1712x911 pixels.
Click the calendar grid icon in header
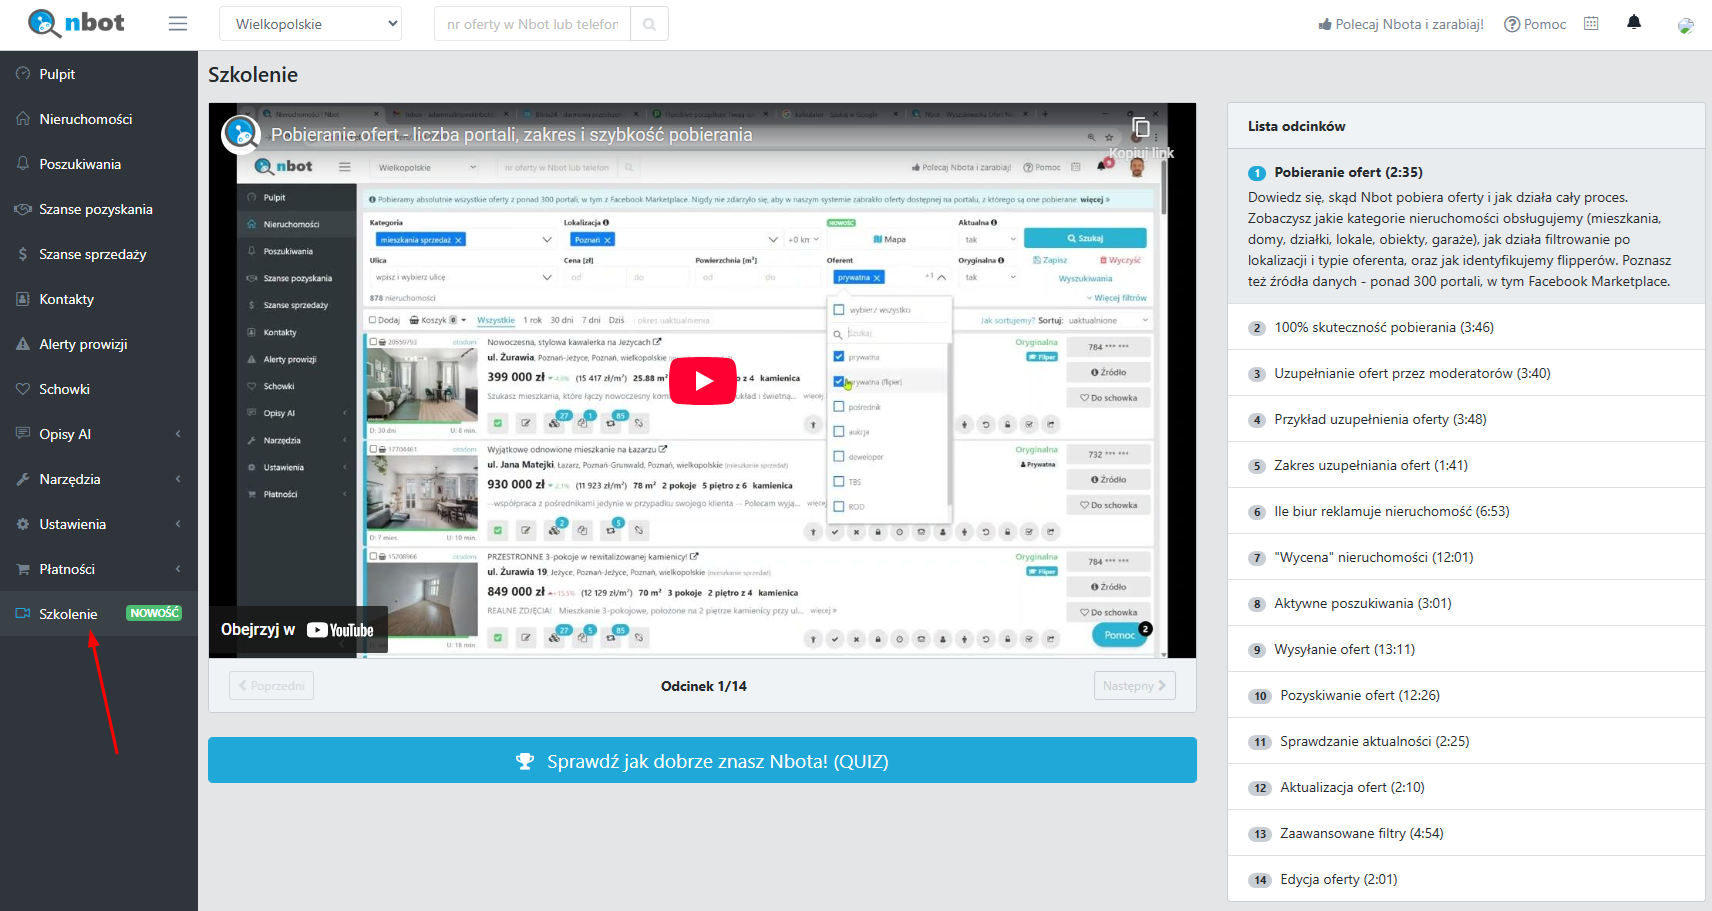coord(1591,24)
